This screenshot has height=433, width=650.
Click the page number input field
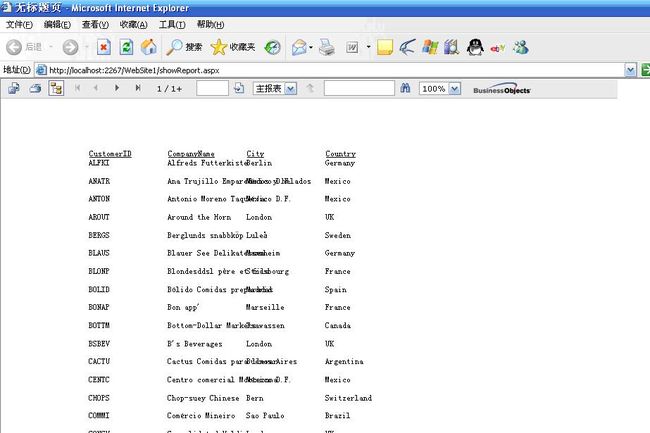[212, 88]
